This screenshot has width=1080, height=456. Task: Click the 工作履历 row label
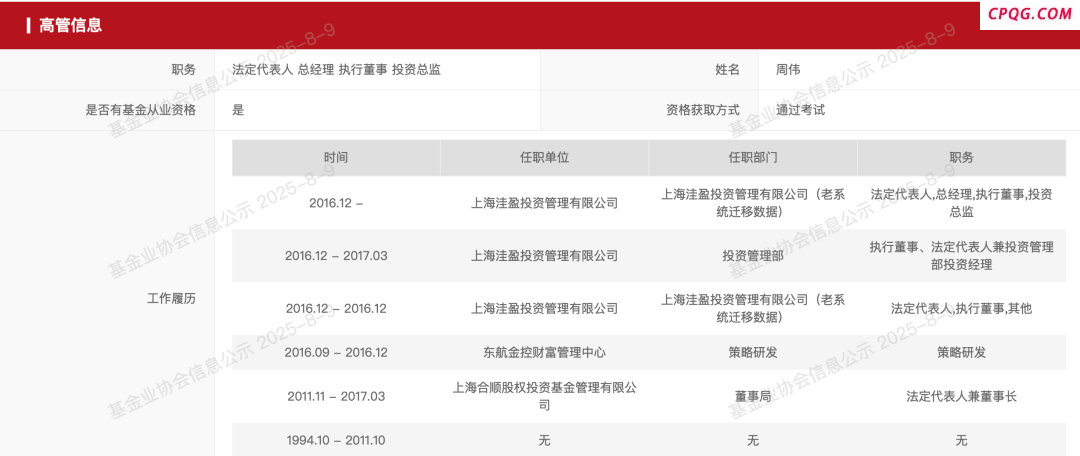coord(172,299)
